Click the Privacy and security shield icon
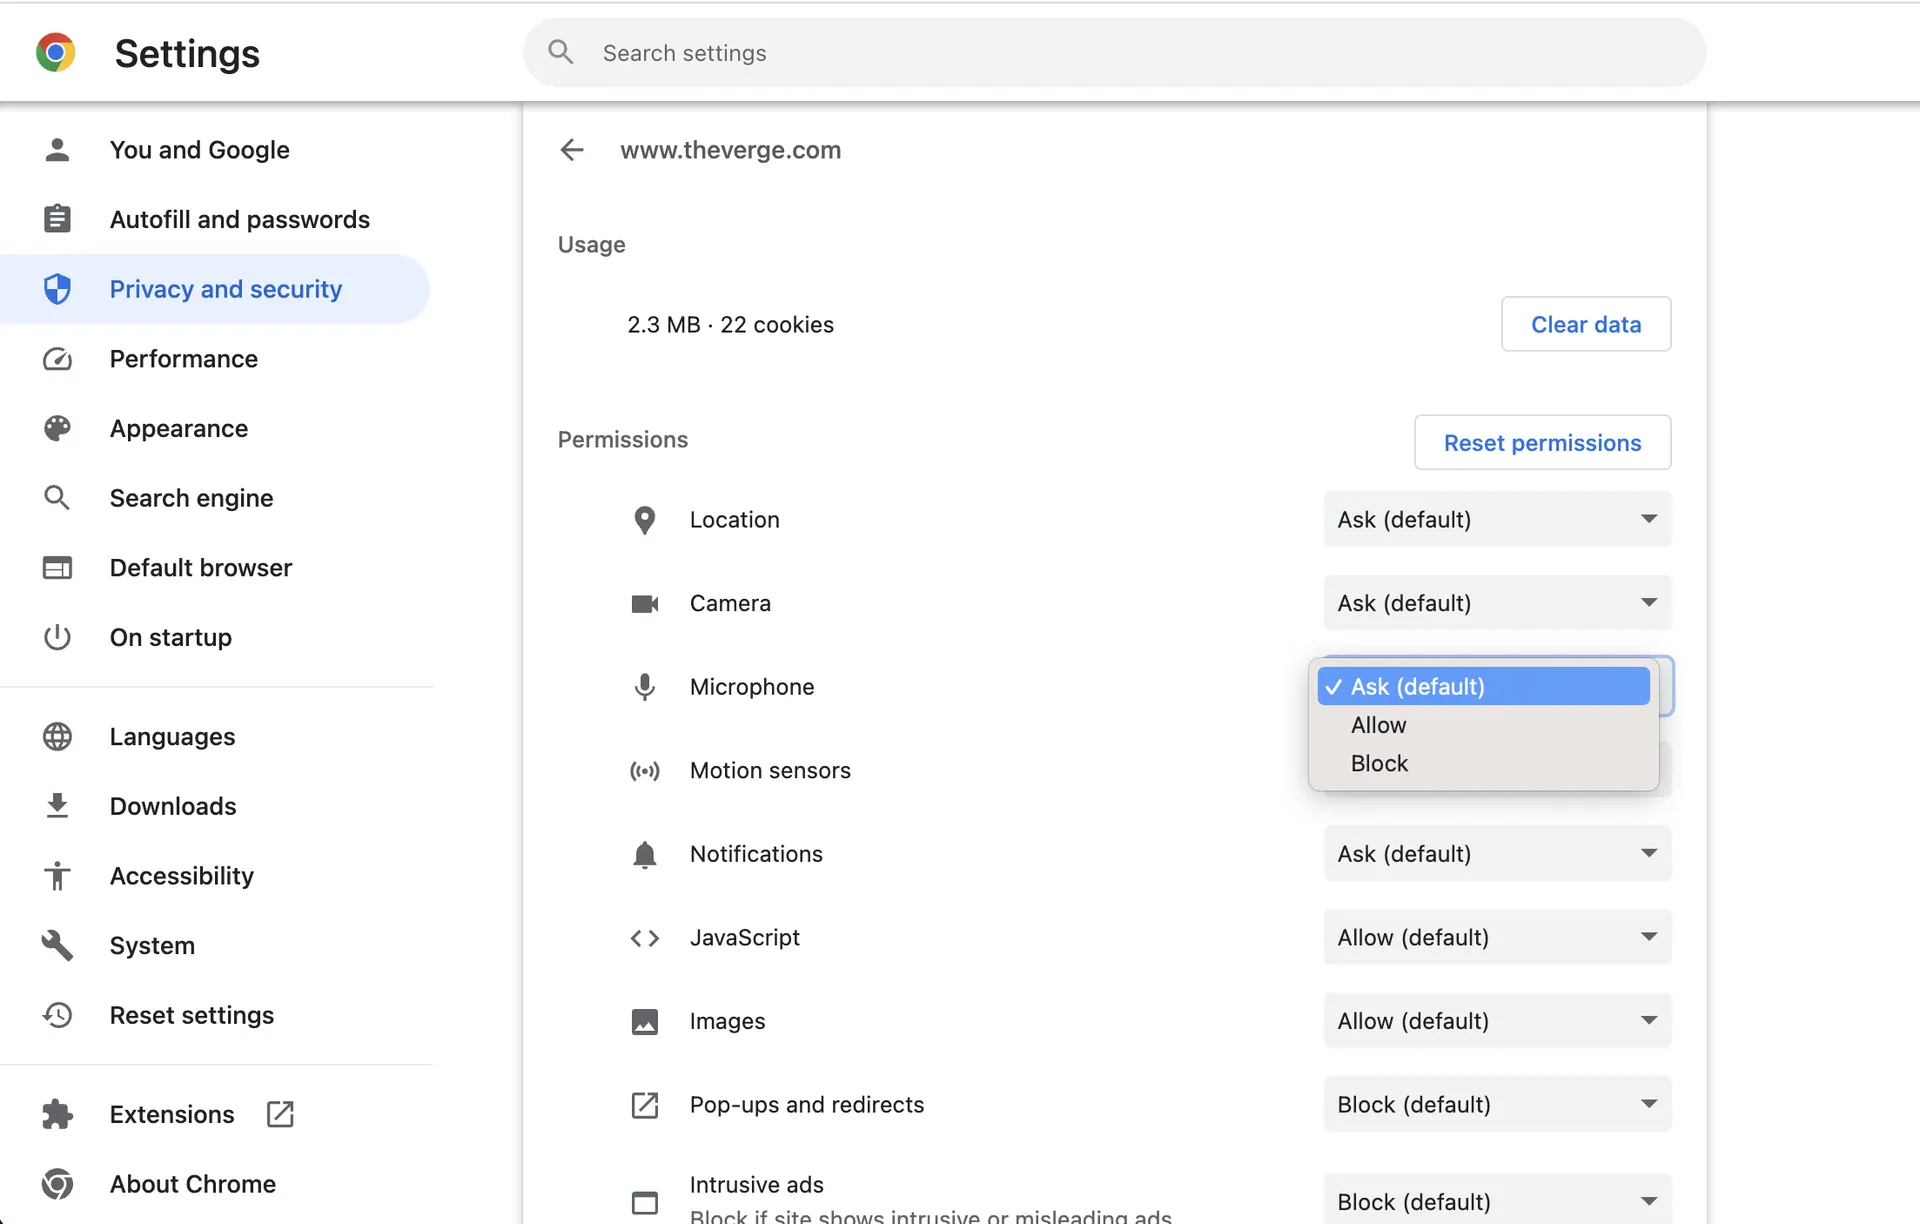This screenshot has height=1224, width=1920. tap(57, 289)
